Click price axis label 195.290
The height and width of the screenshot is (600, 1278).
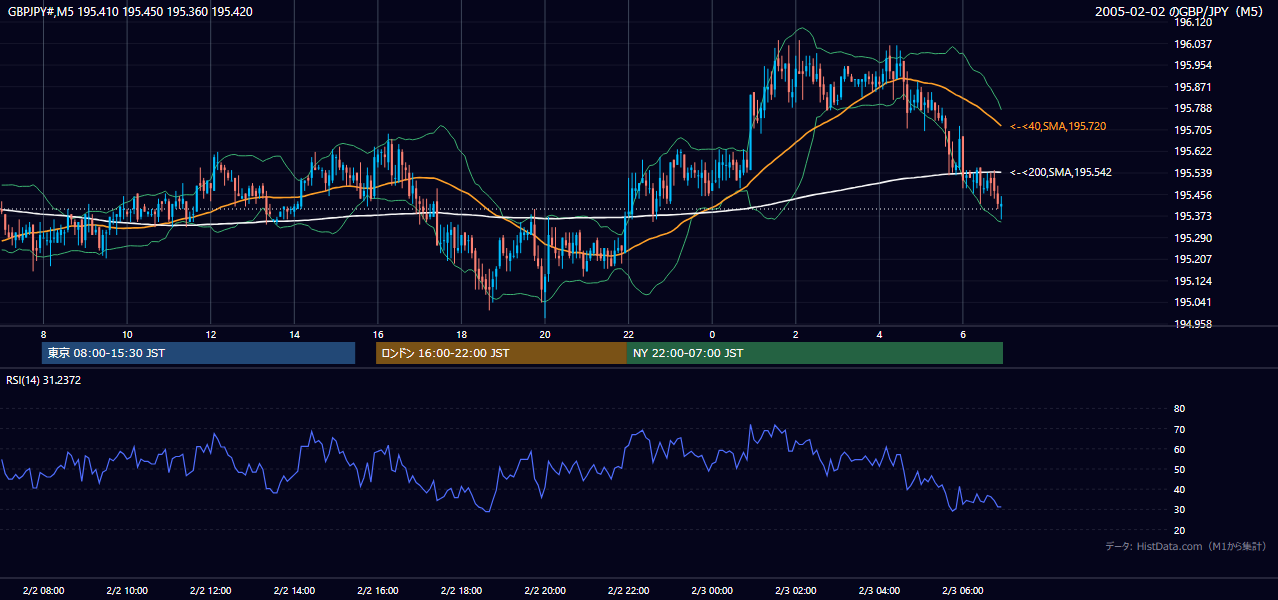(1192, 238)
